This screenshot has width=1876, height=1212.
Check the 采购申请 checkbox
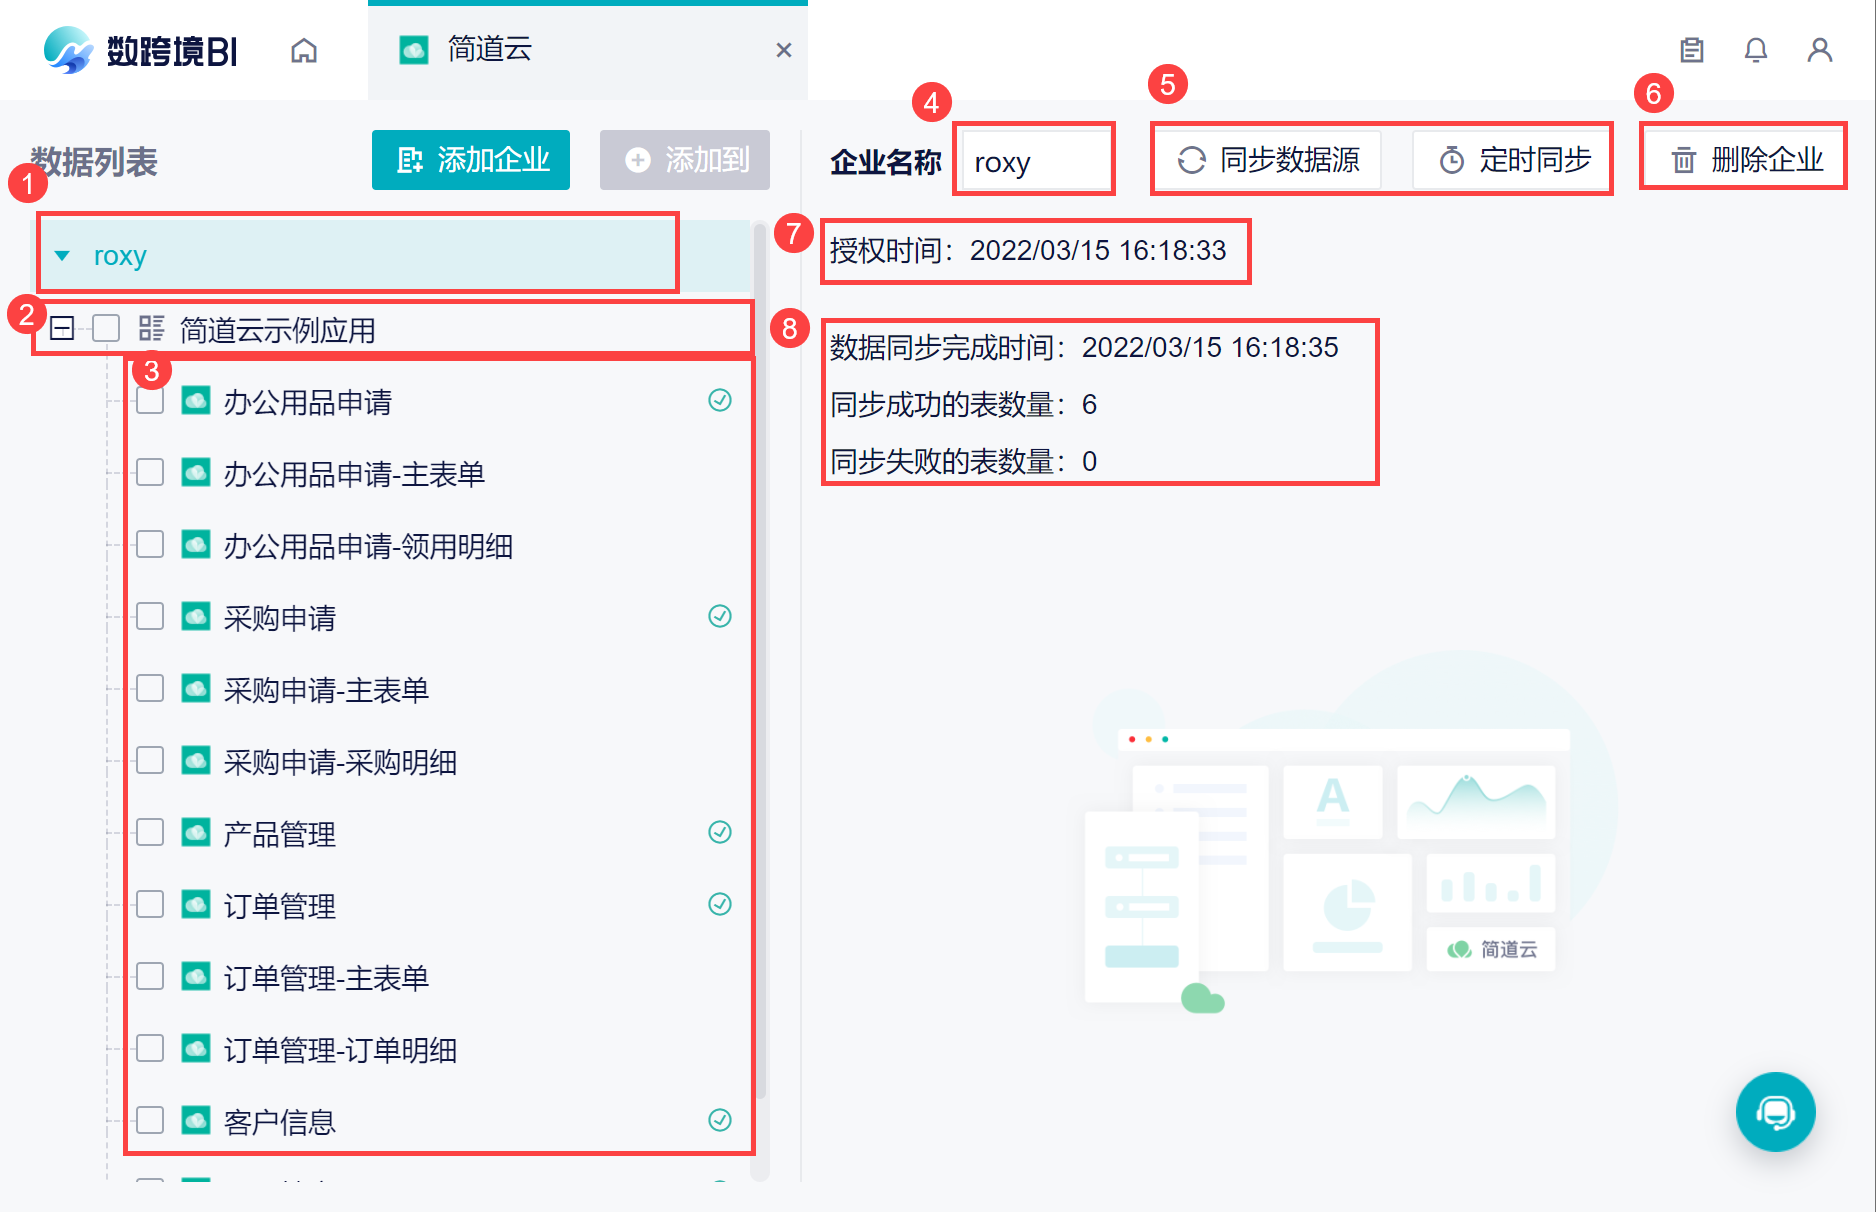click(x=150, y=616)
